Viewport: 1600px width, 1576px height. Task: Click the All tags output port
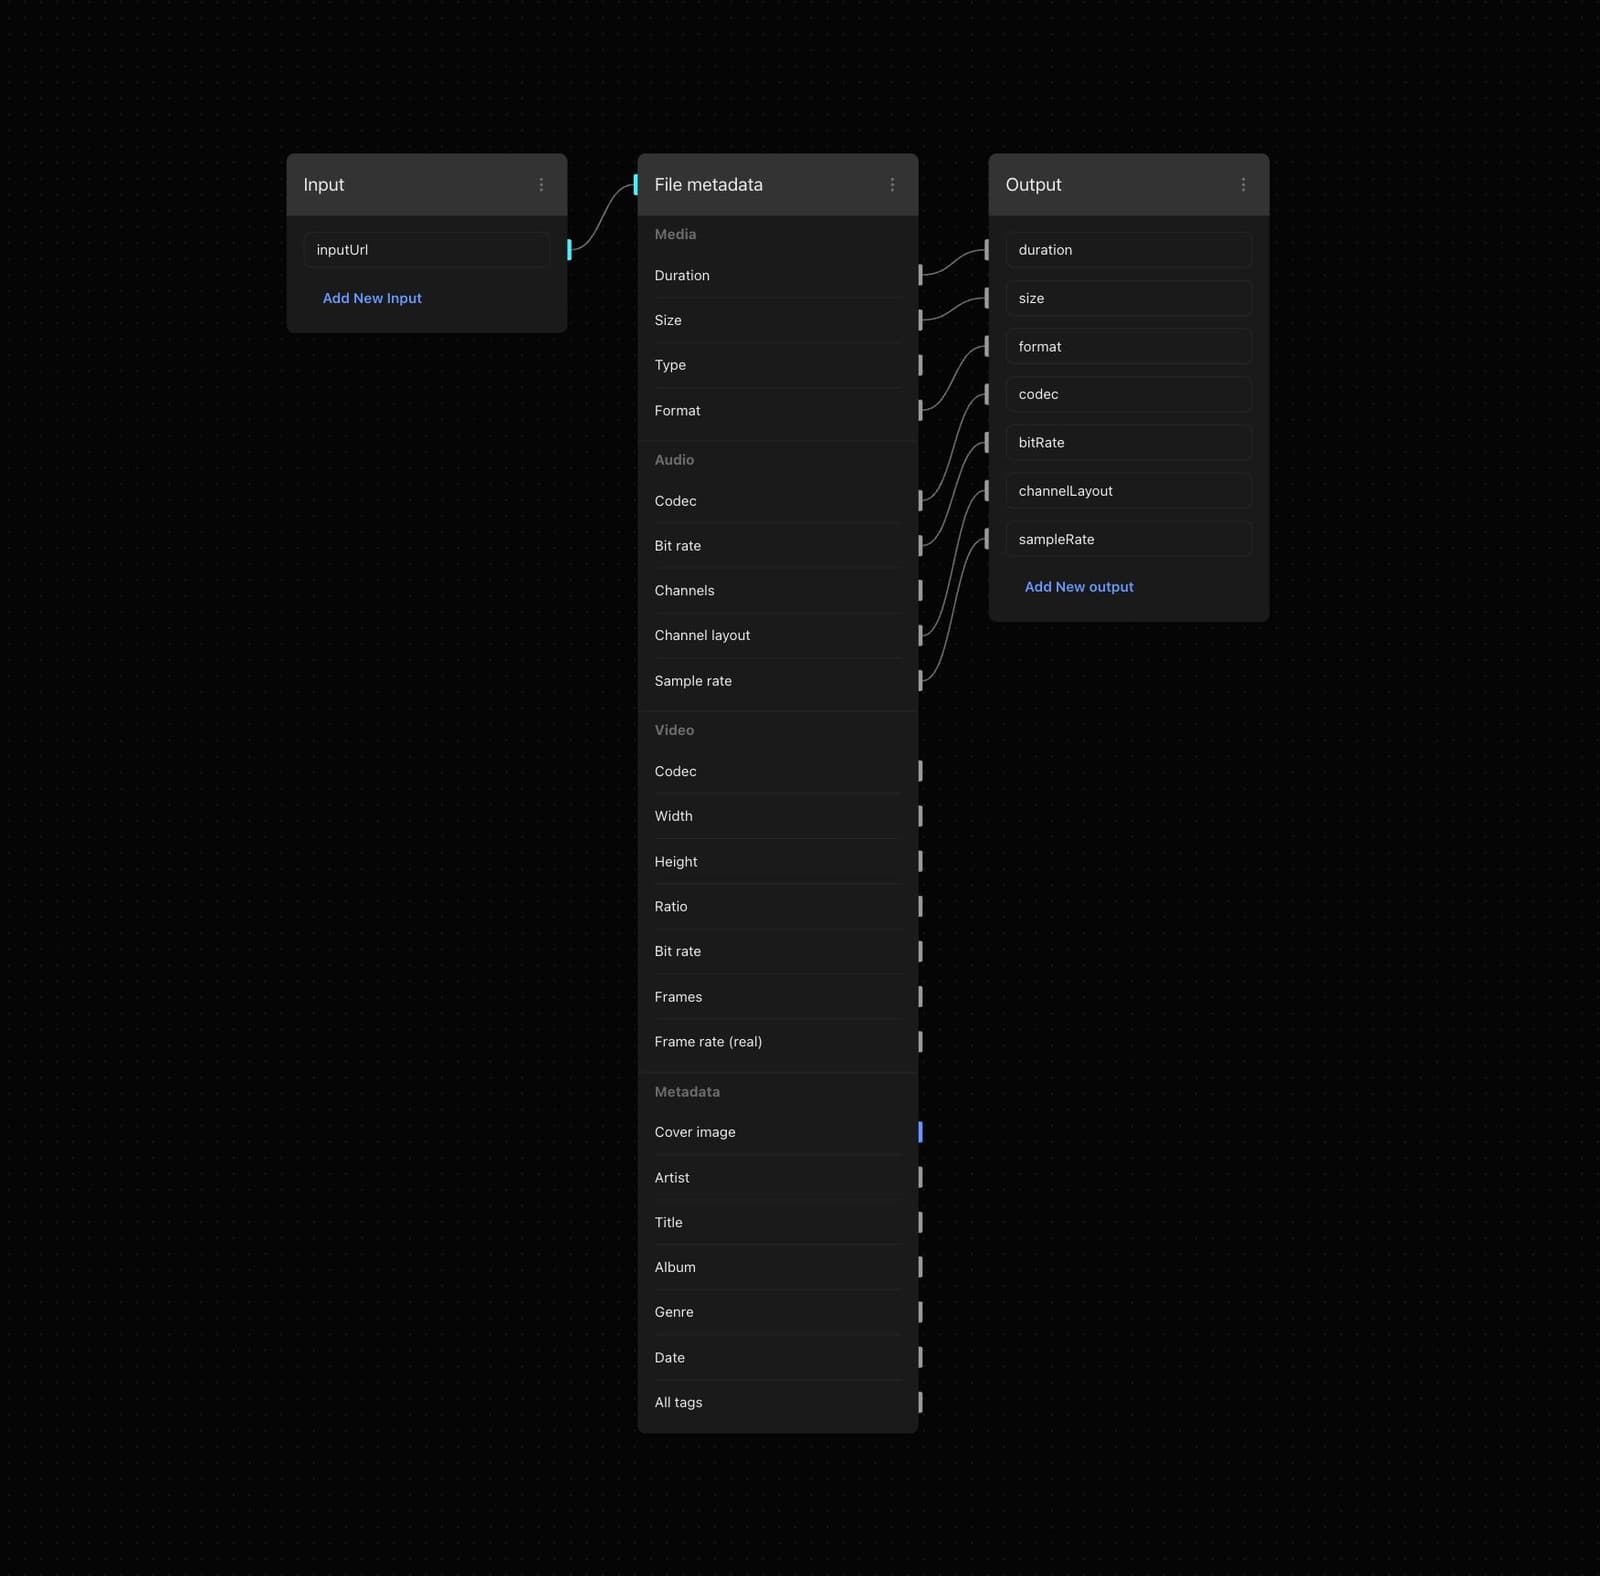920,1403
